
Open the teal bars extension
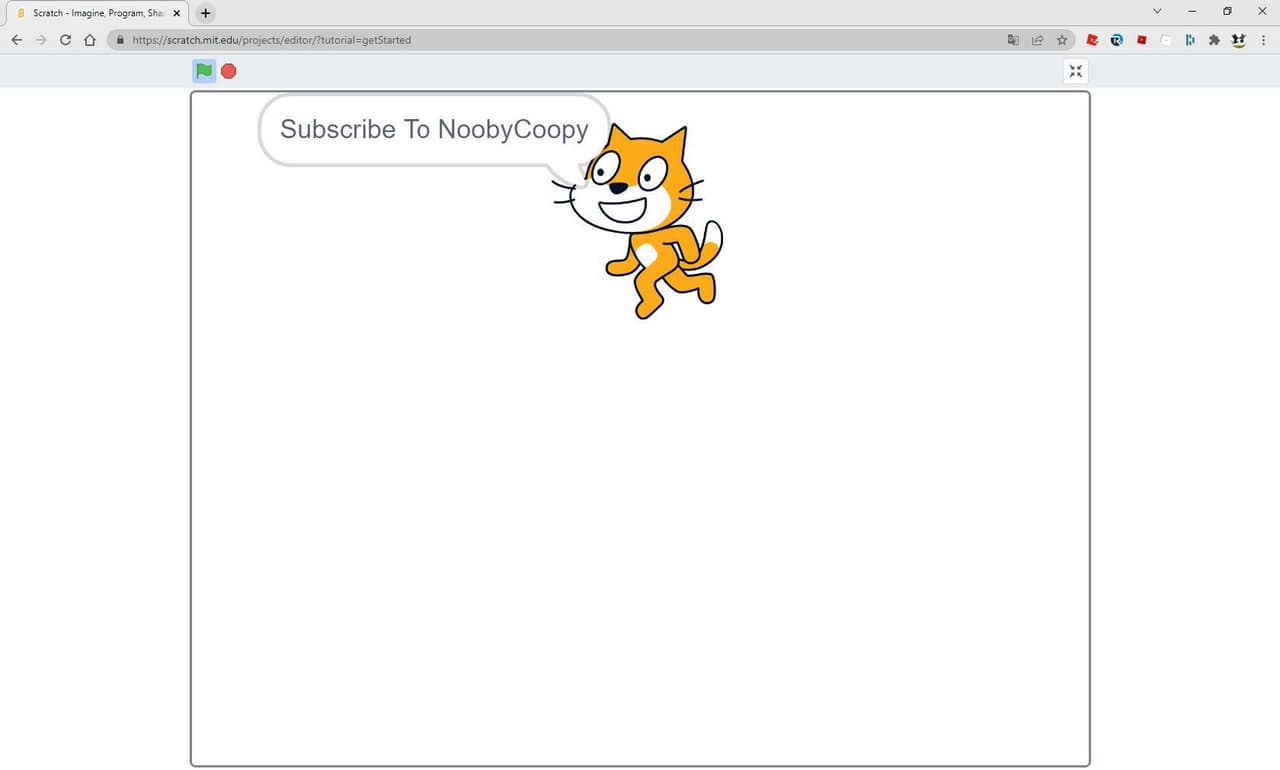click(1190, 40)
